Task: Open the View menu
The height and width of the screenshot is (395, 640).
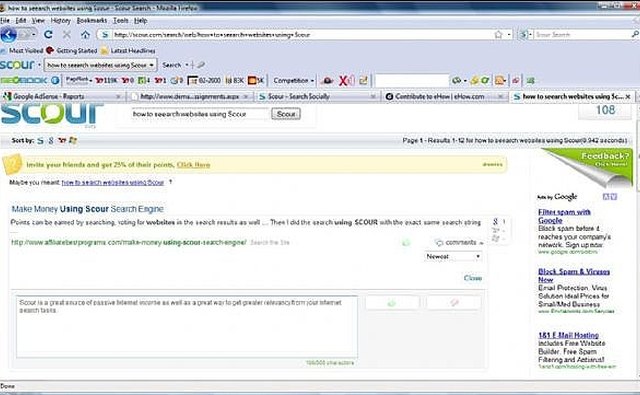Action: click(38, 20)
